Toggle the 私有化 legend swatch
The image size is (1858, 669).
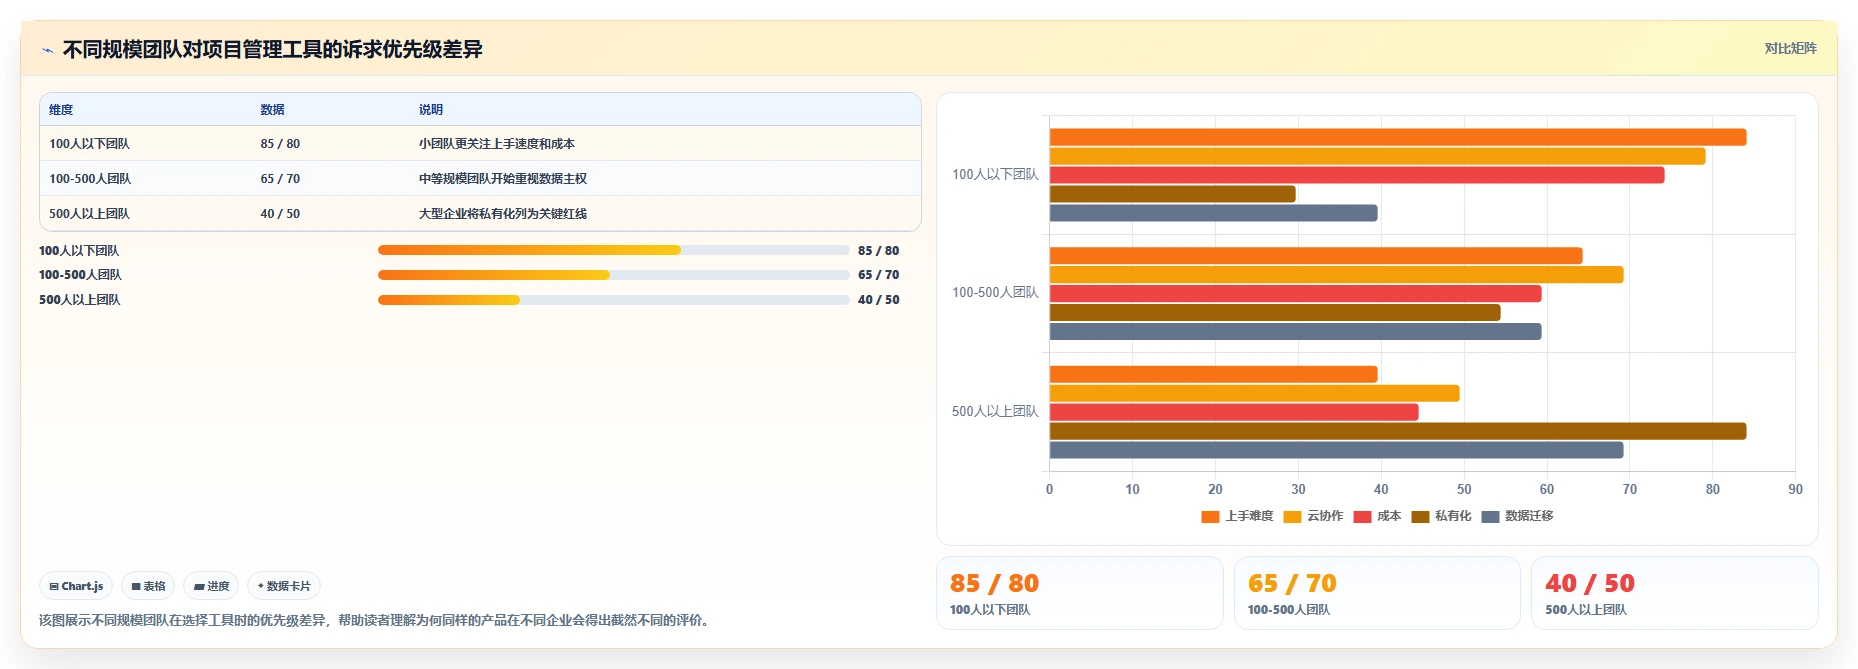tap(1420, 516)
